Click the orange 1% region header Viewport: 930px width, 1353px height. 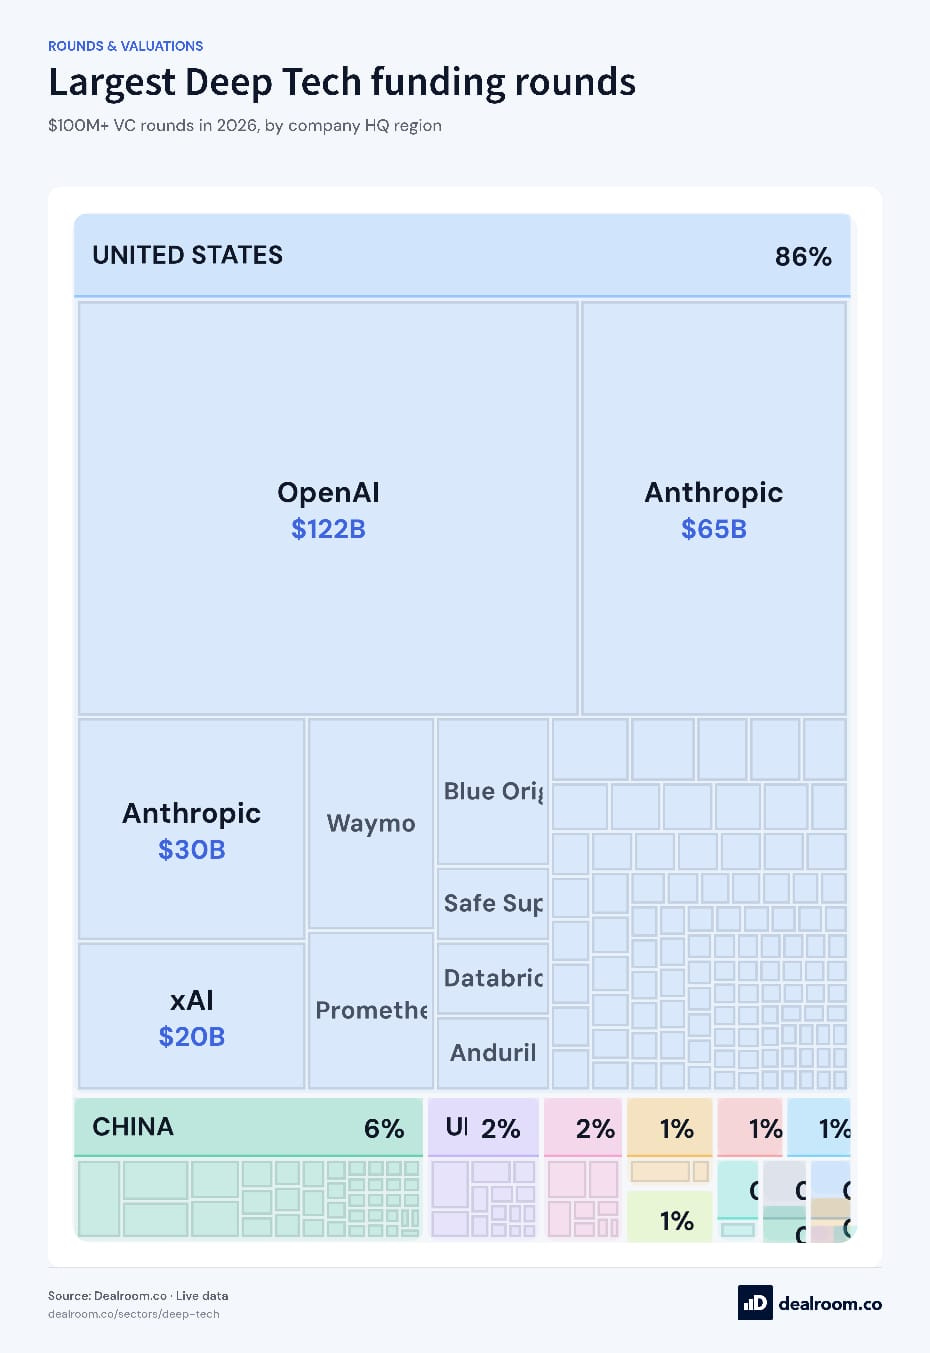point(670,1128)
